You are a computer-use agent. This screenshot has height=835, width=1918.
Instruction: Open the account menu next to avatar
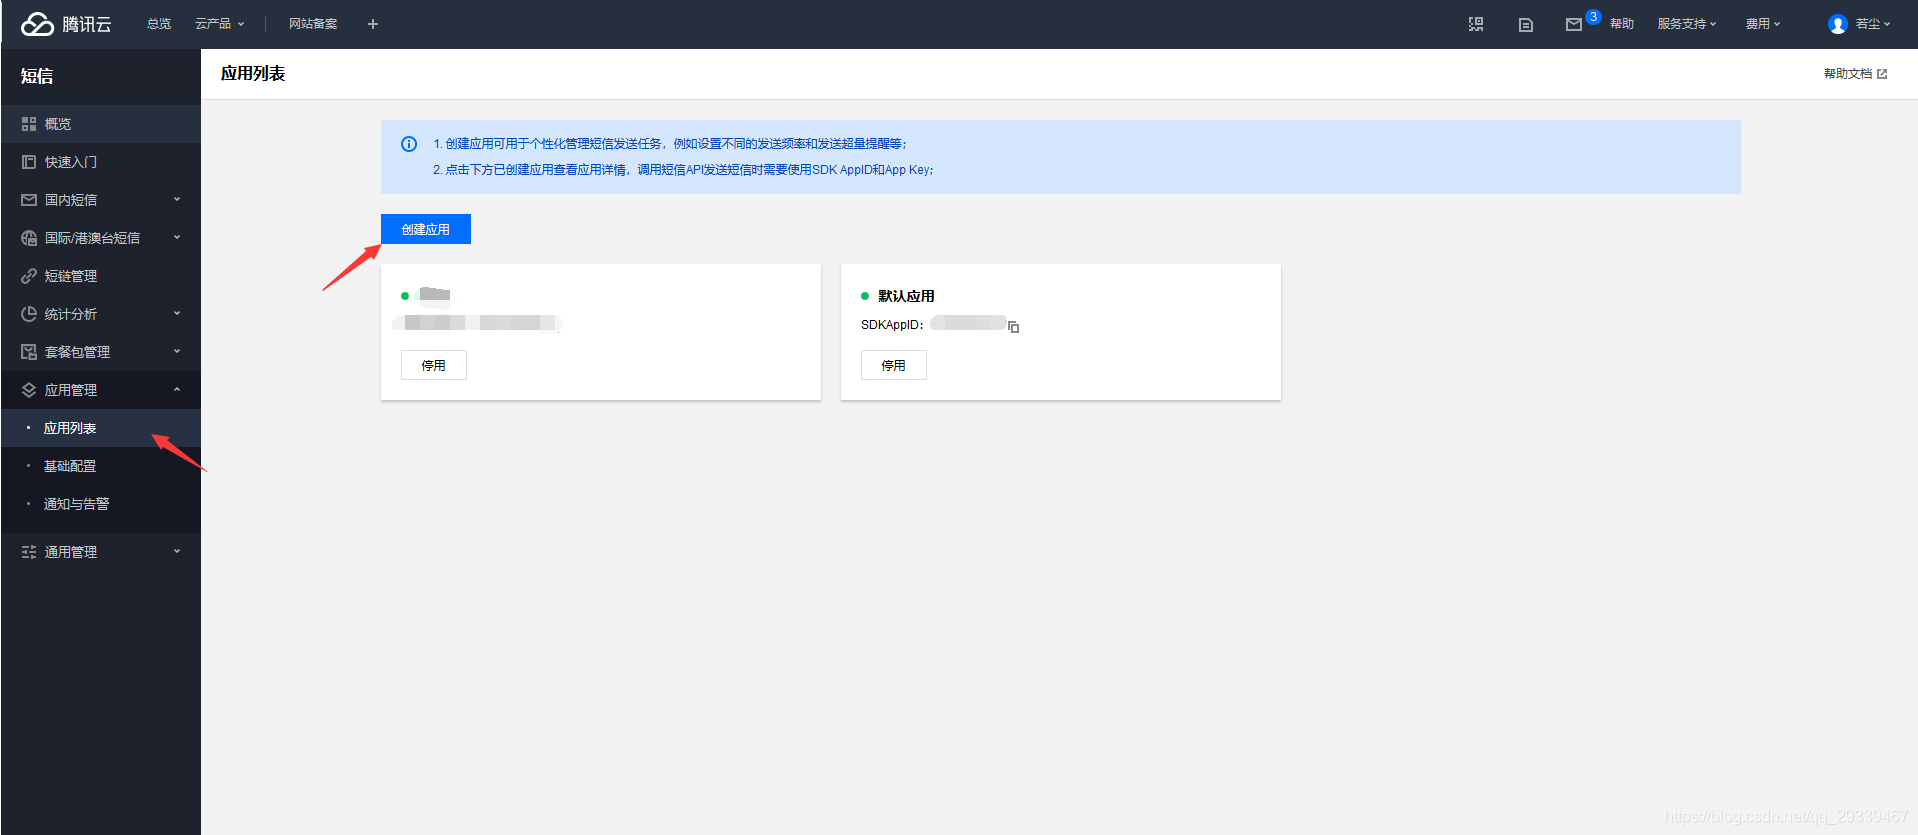click(x=1873, y=24)
